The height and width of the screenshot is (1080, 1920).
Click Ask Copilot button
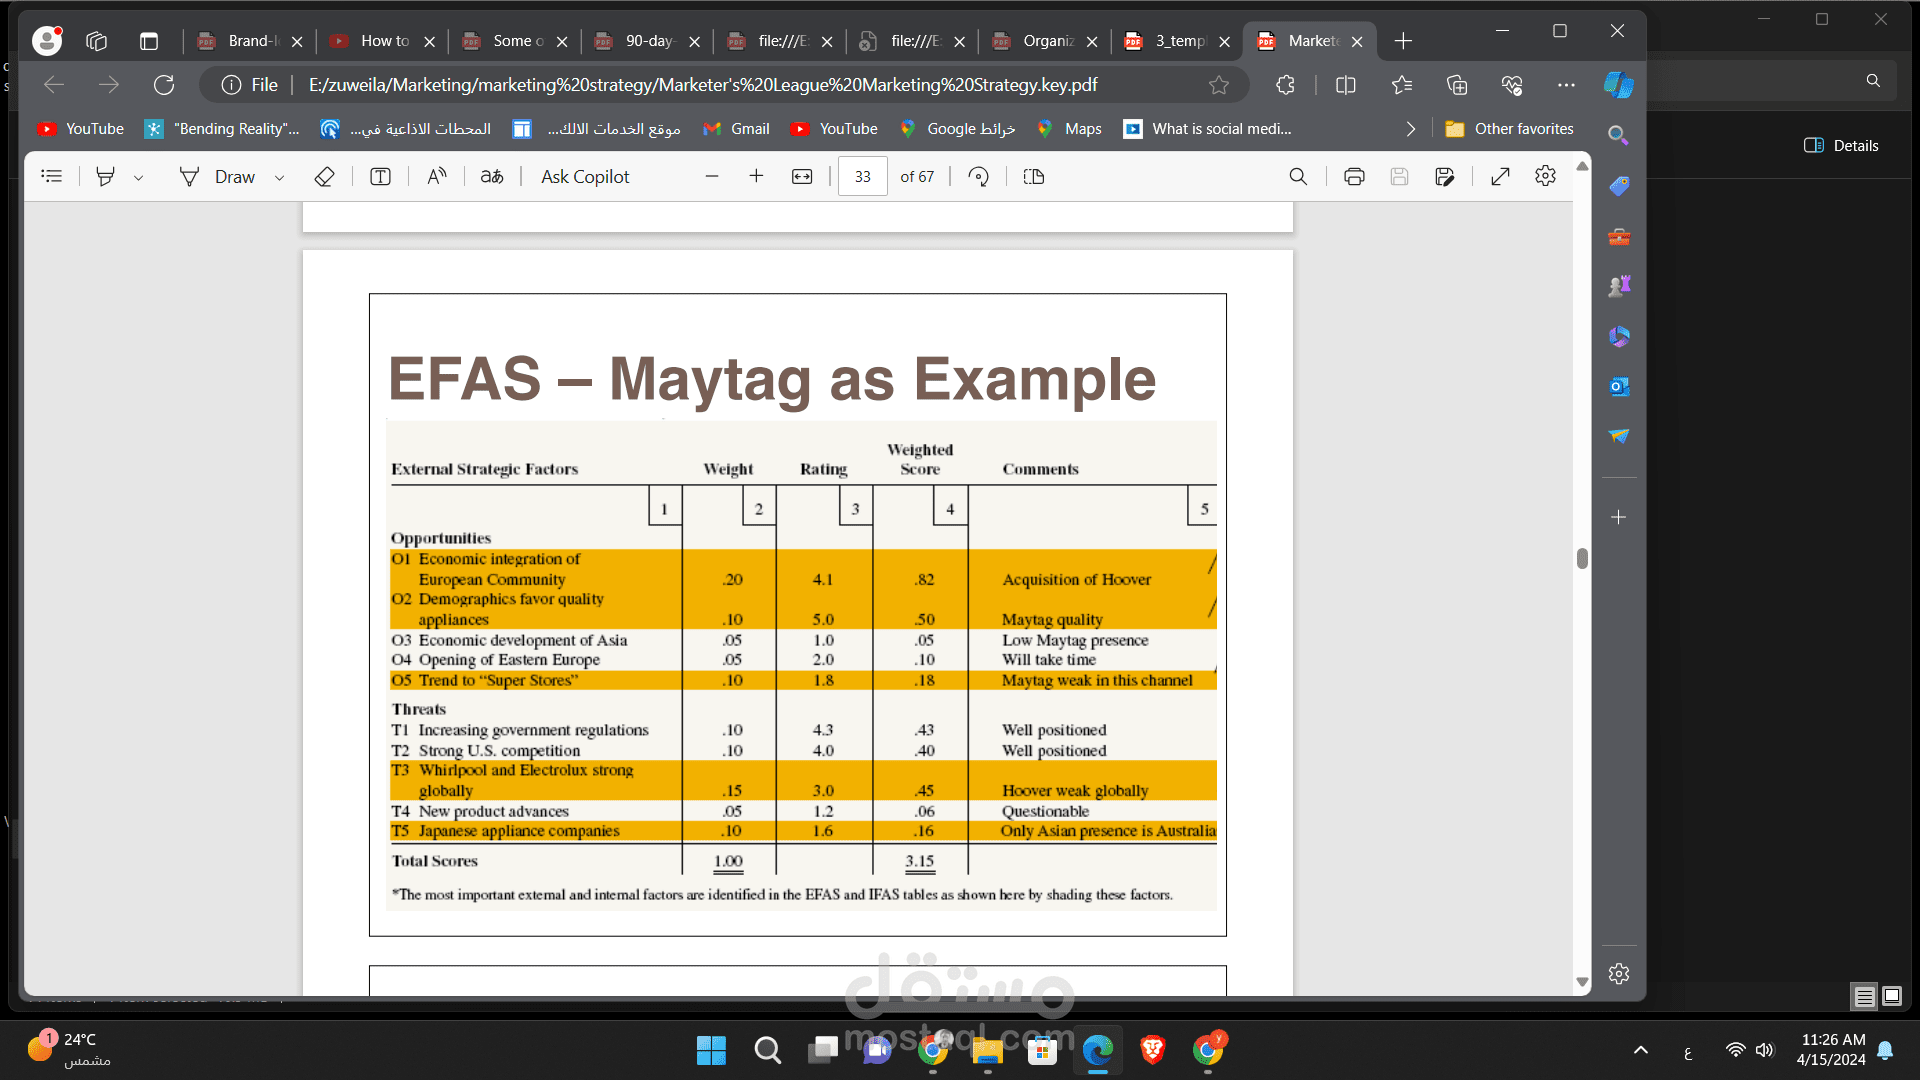(585, 176)
